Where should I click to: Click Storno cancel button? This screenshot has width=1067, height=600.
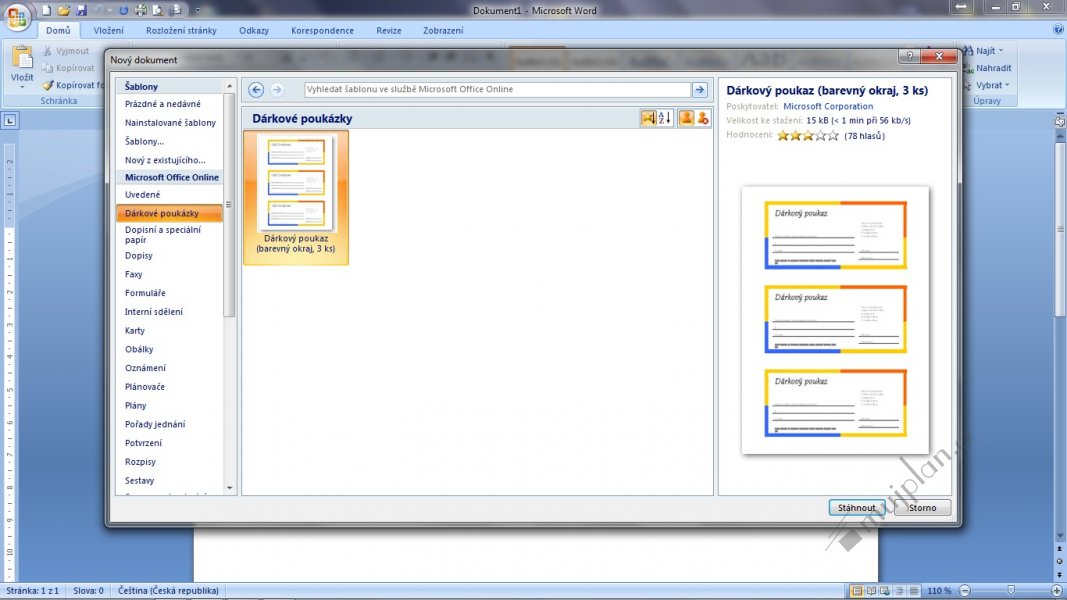[922, 507]
